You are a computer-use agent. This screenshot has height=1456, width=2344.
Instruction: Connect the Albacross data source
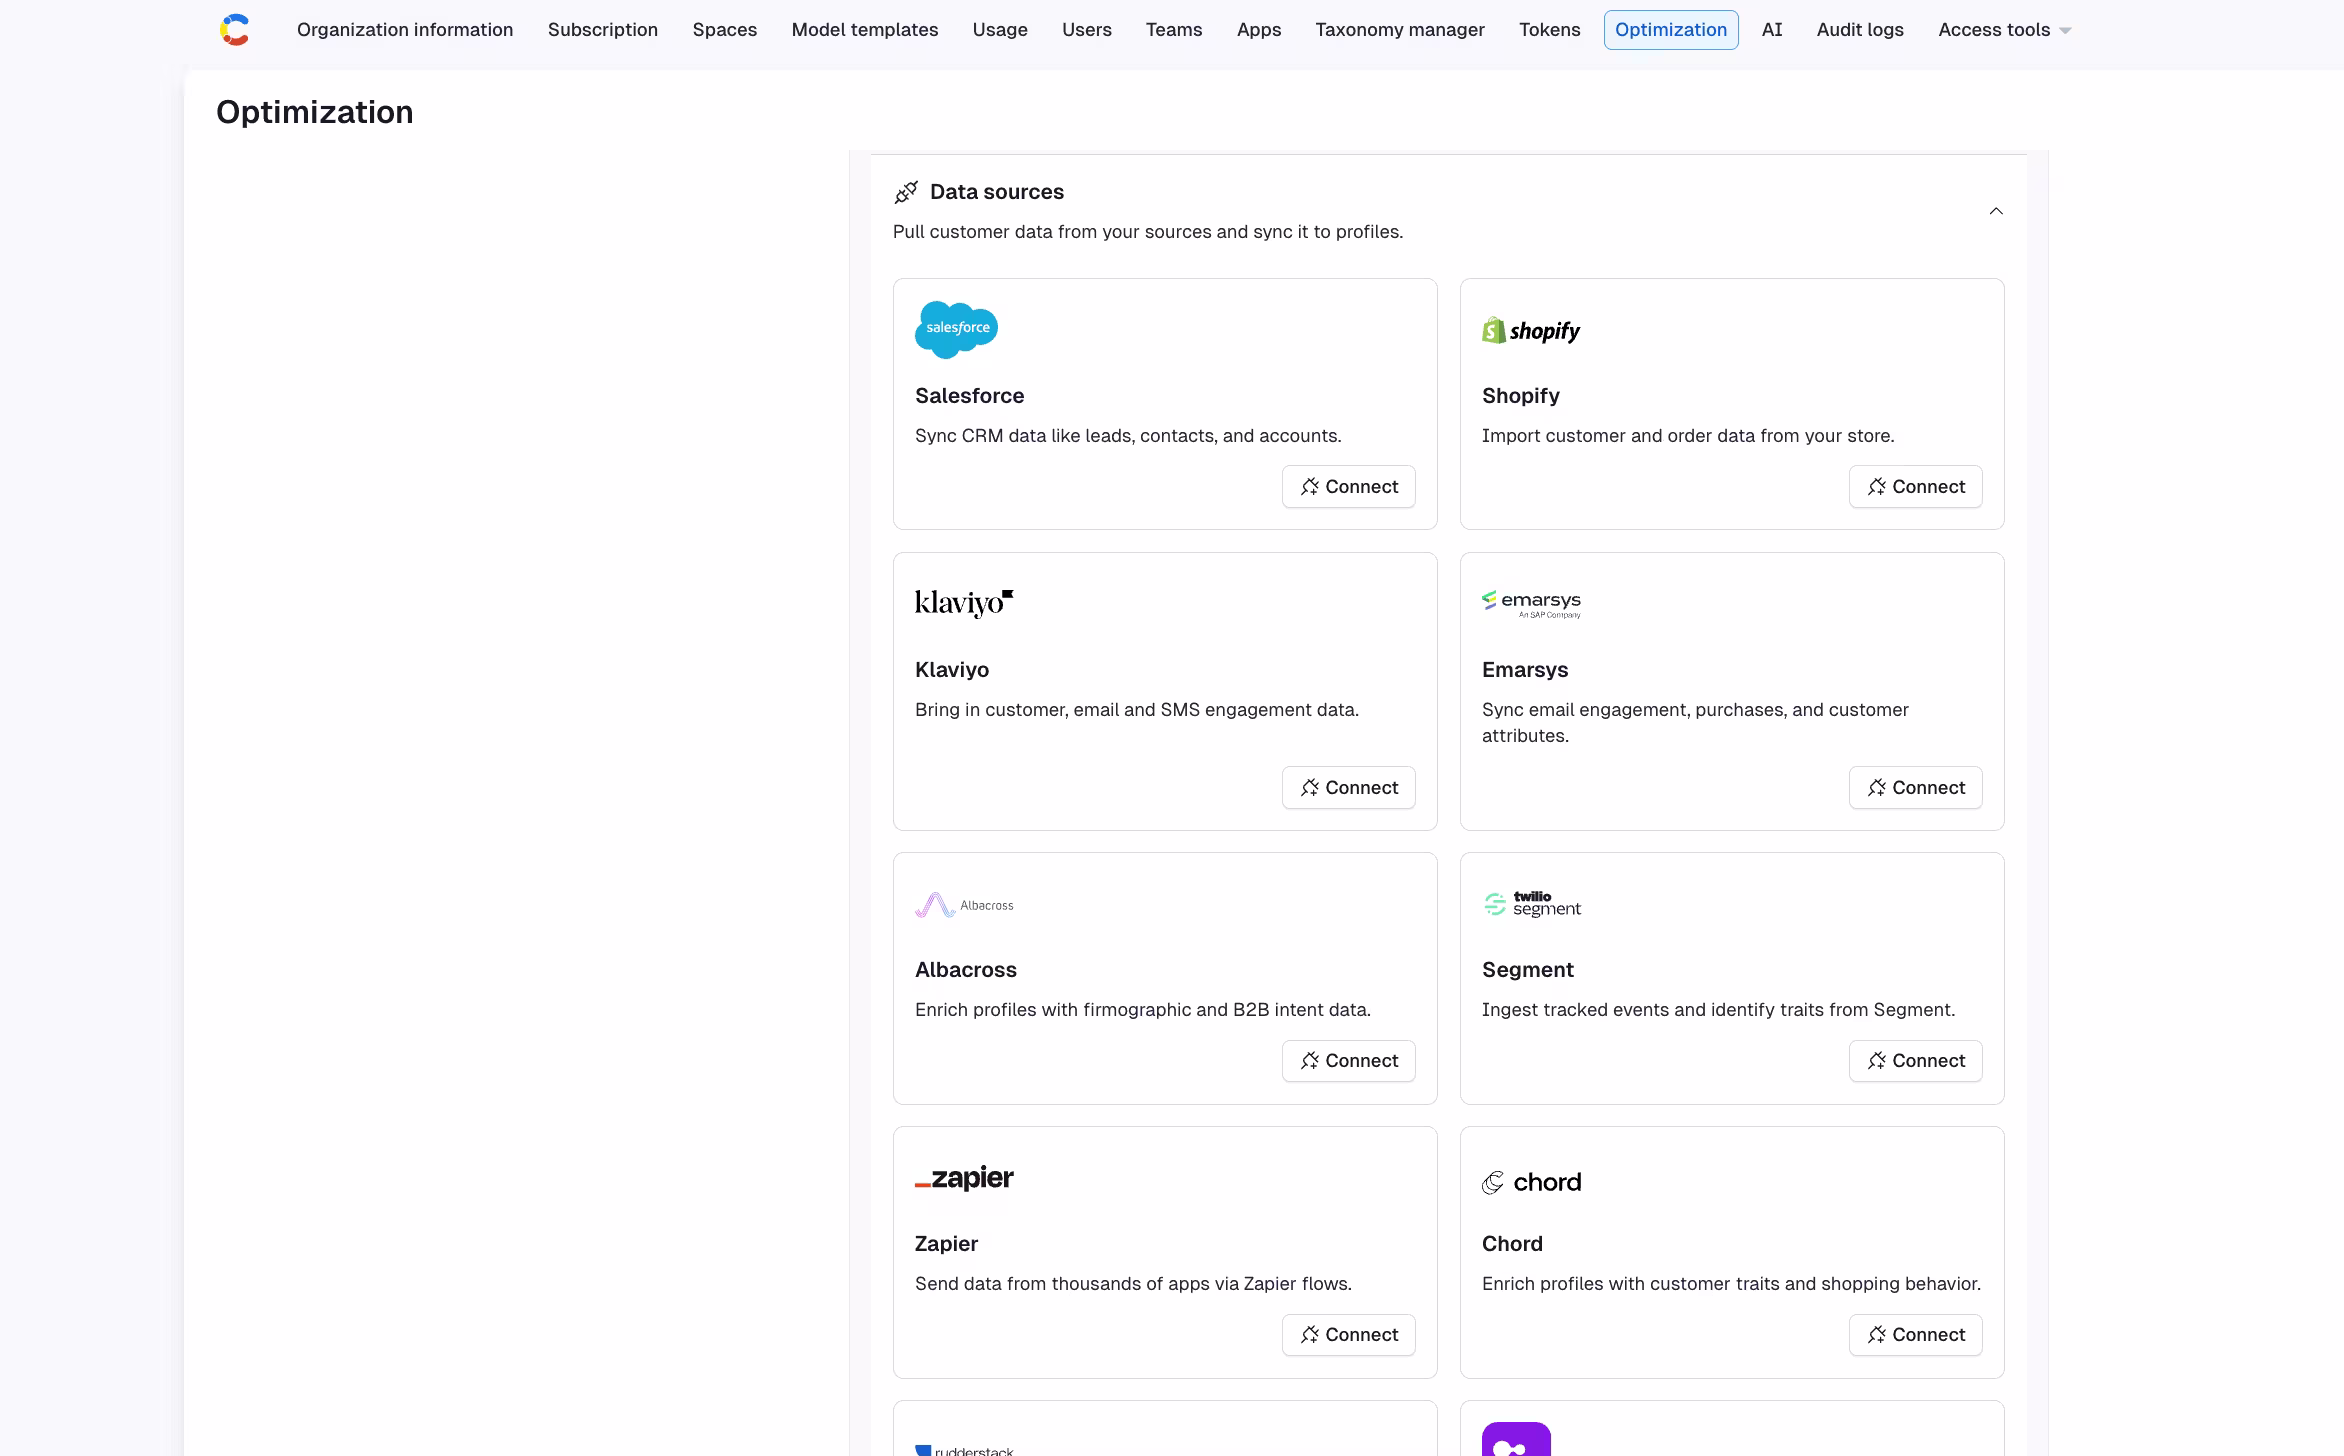coord(1348,1061)
